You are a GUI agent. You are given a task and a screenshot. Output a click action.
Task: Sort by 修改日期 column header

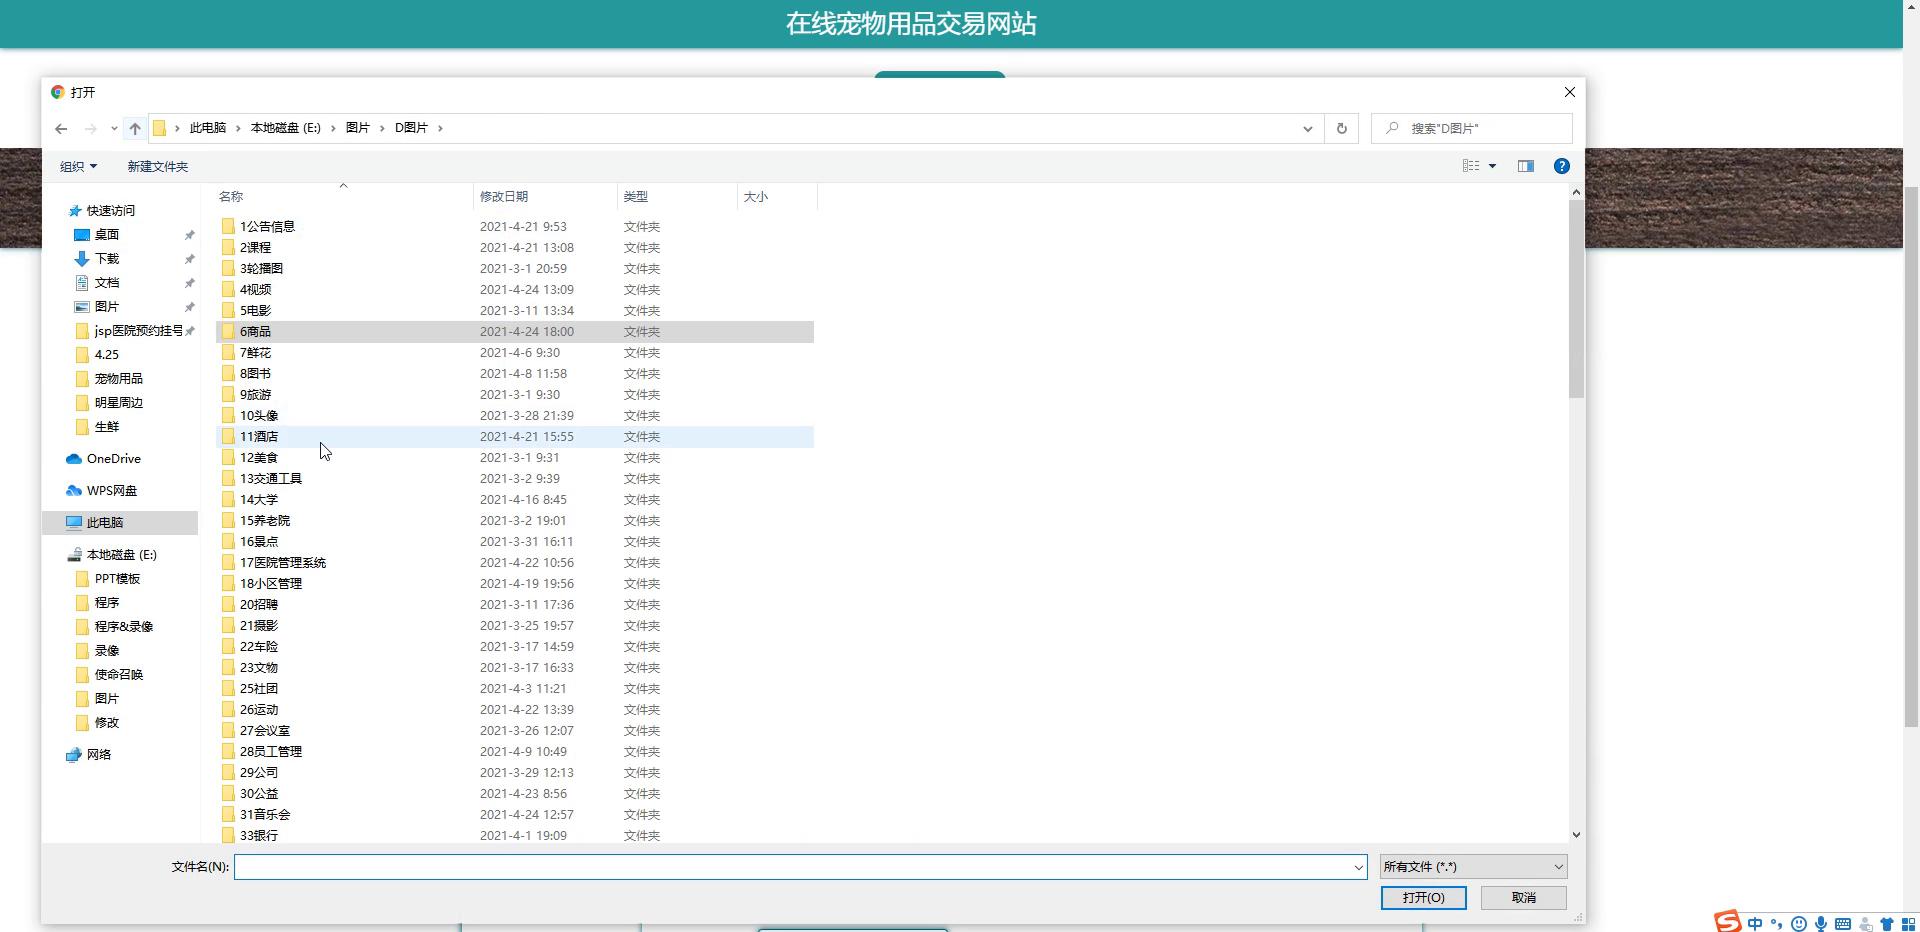click(504, 197)
